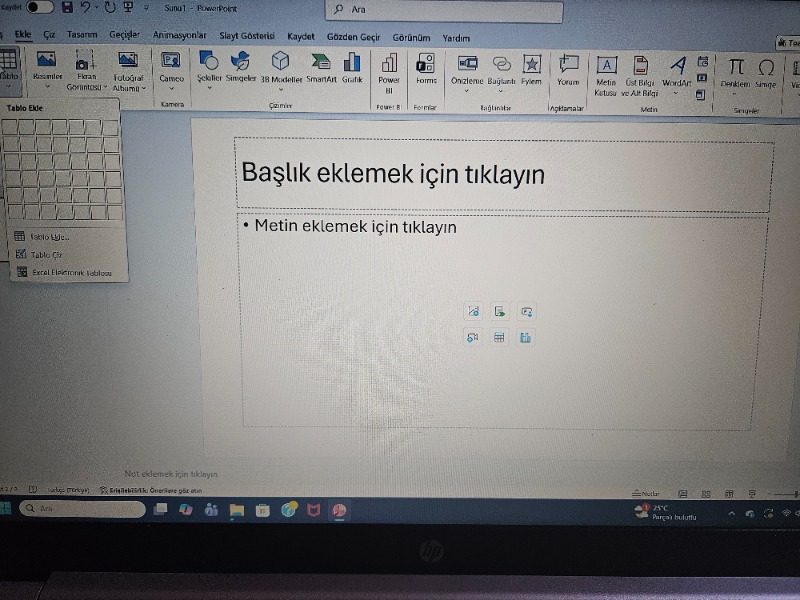
Task: Open the Animasyonlar ribbon tab
Action: (x=180, y=35)
